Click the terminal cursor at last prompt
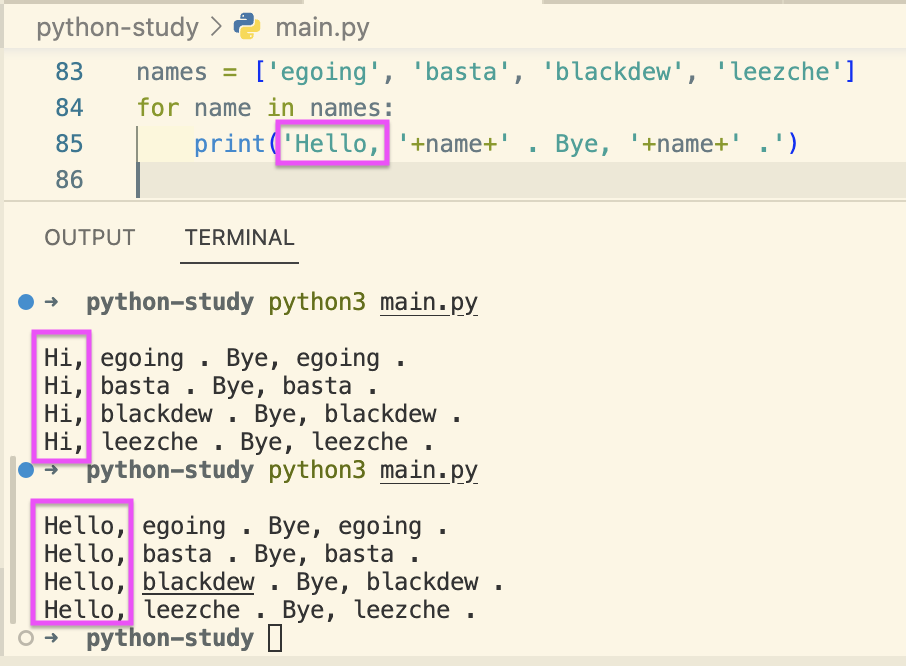The image size is (906, 666). click(x=275, y=638)
